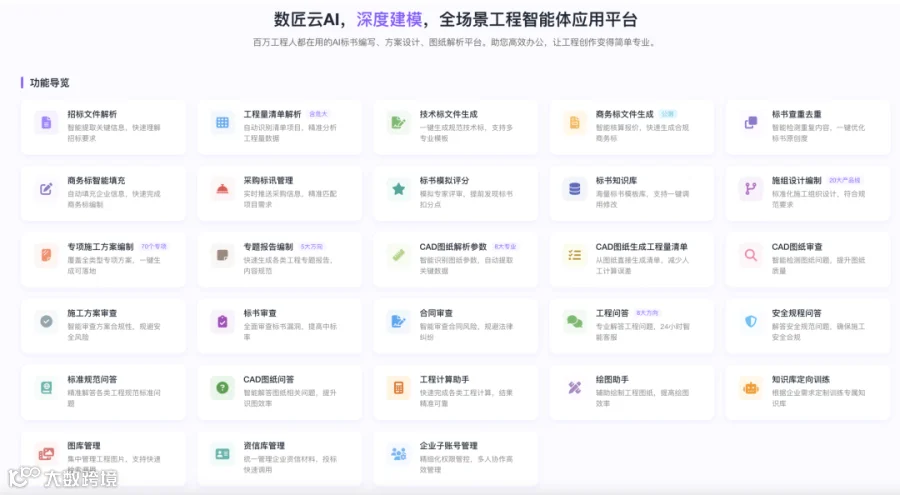Open the CAD图纸生成工程量清单 checklist icon
Viewport: 900px width, 495px height.
point(575,255)
